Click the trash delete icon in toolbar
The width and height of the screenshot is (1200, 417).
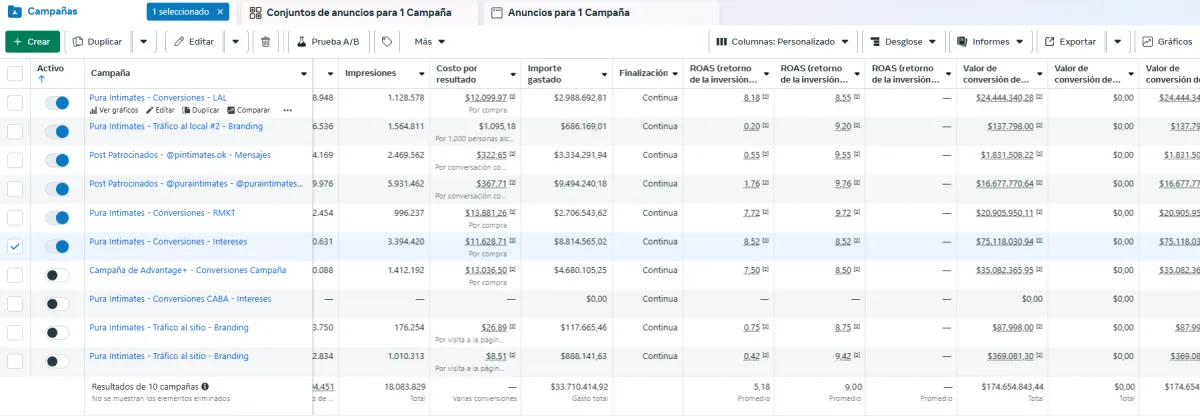(x=265, y=42)
